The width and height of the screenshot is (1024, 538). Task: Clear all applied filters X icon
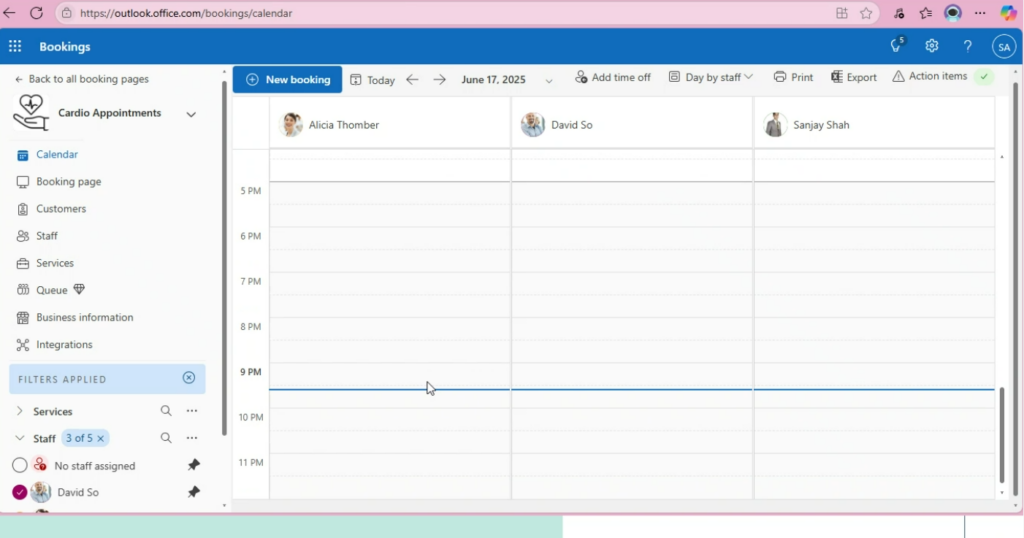point(189,378)
